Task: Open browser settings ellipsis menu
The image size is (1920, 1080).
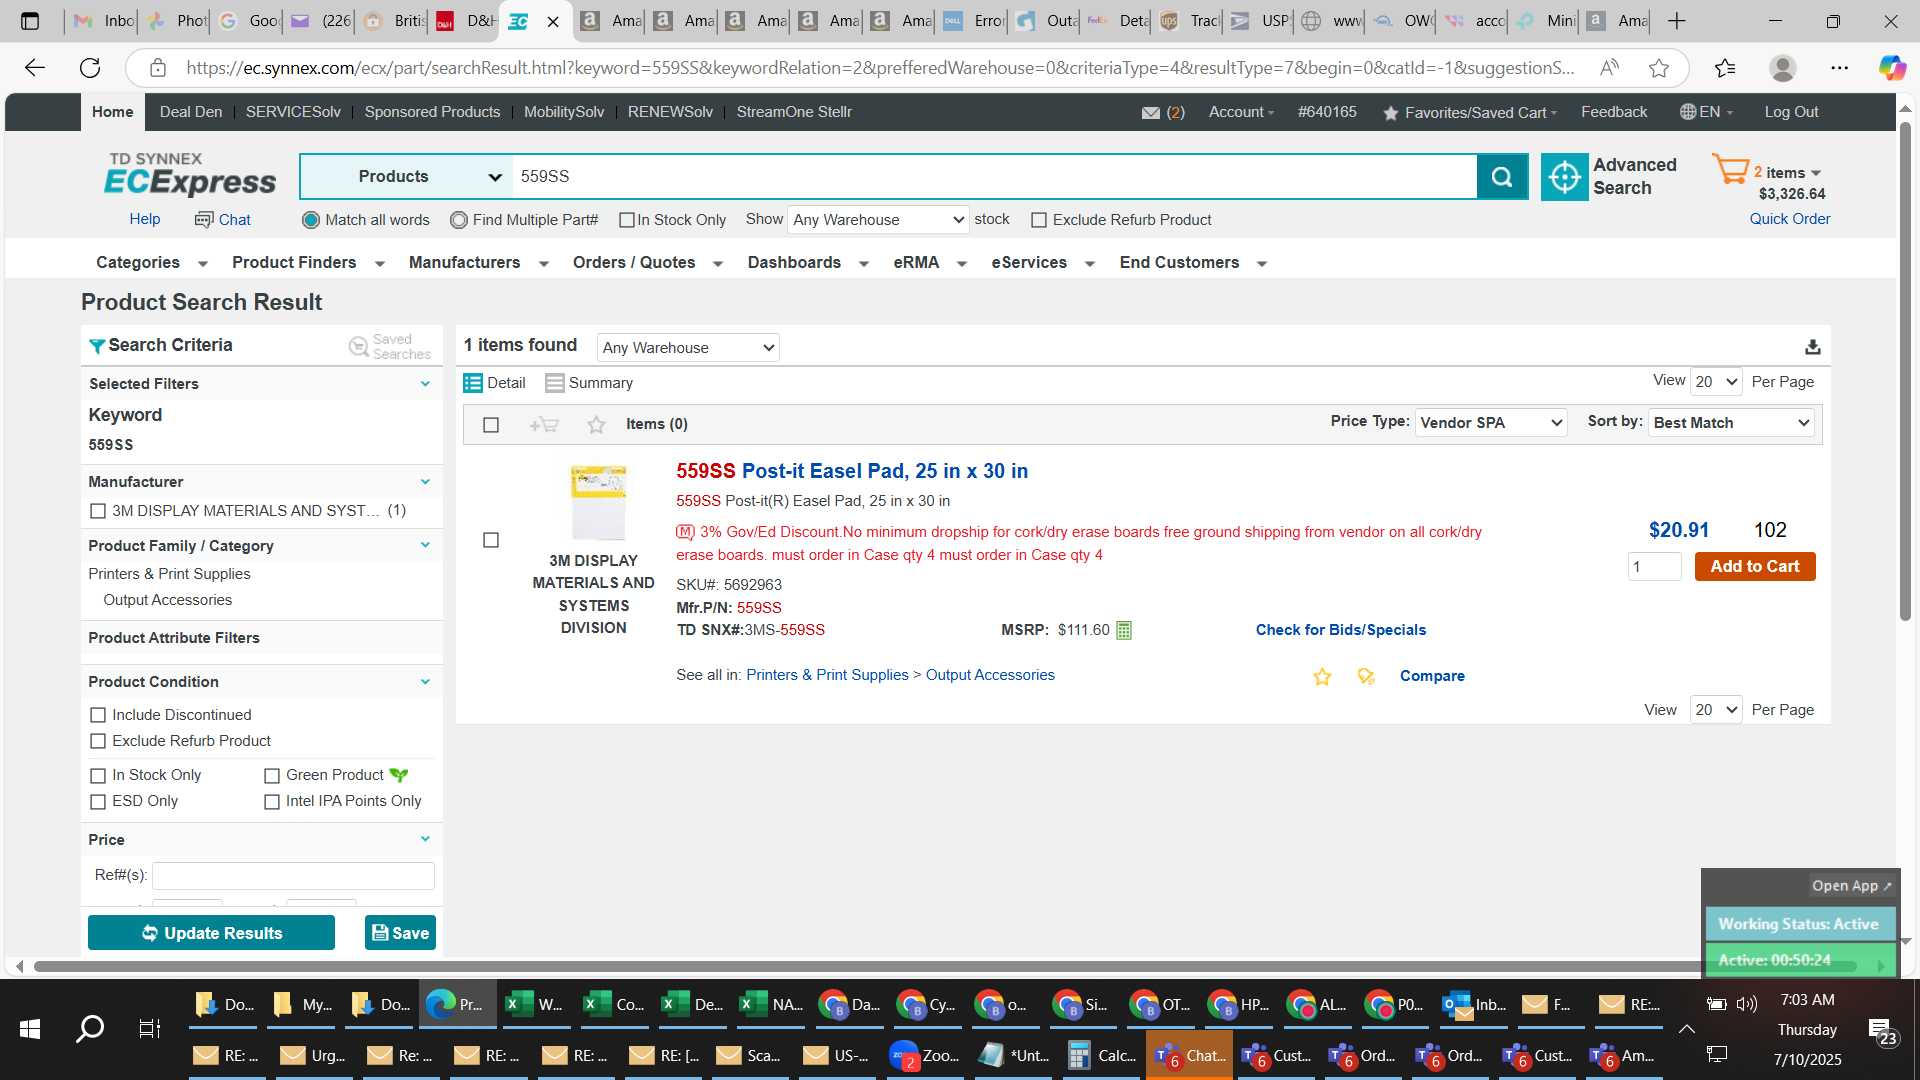Action: [1839, 68]
